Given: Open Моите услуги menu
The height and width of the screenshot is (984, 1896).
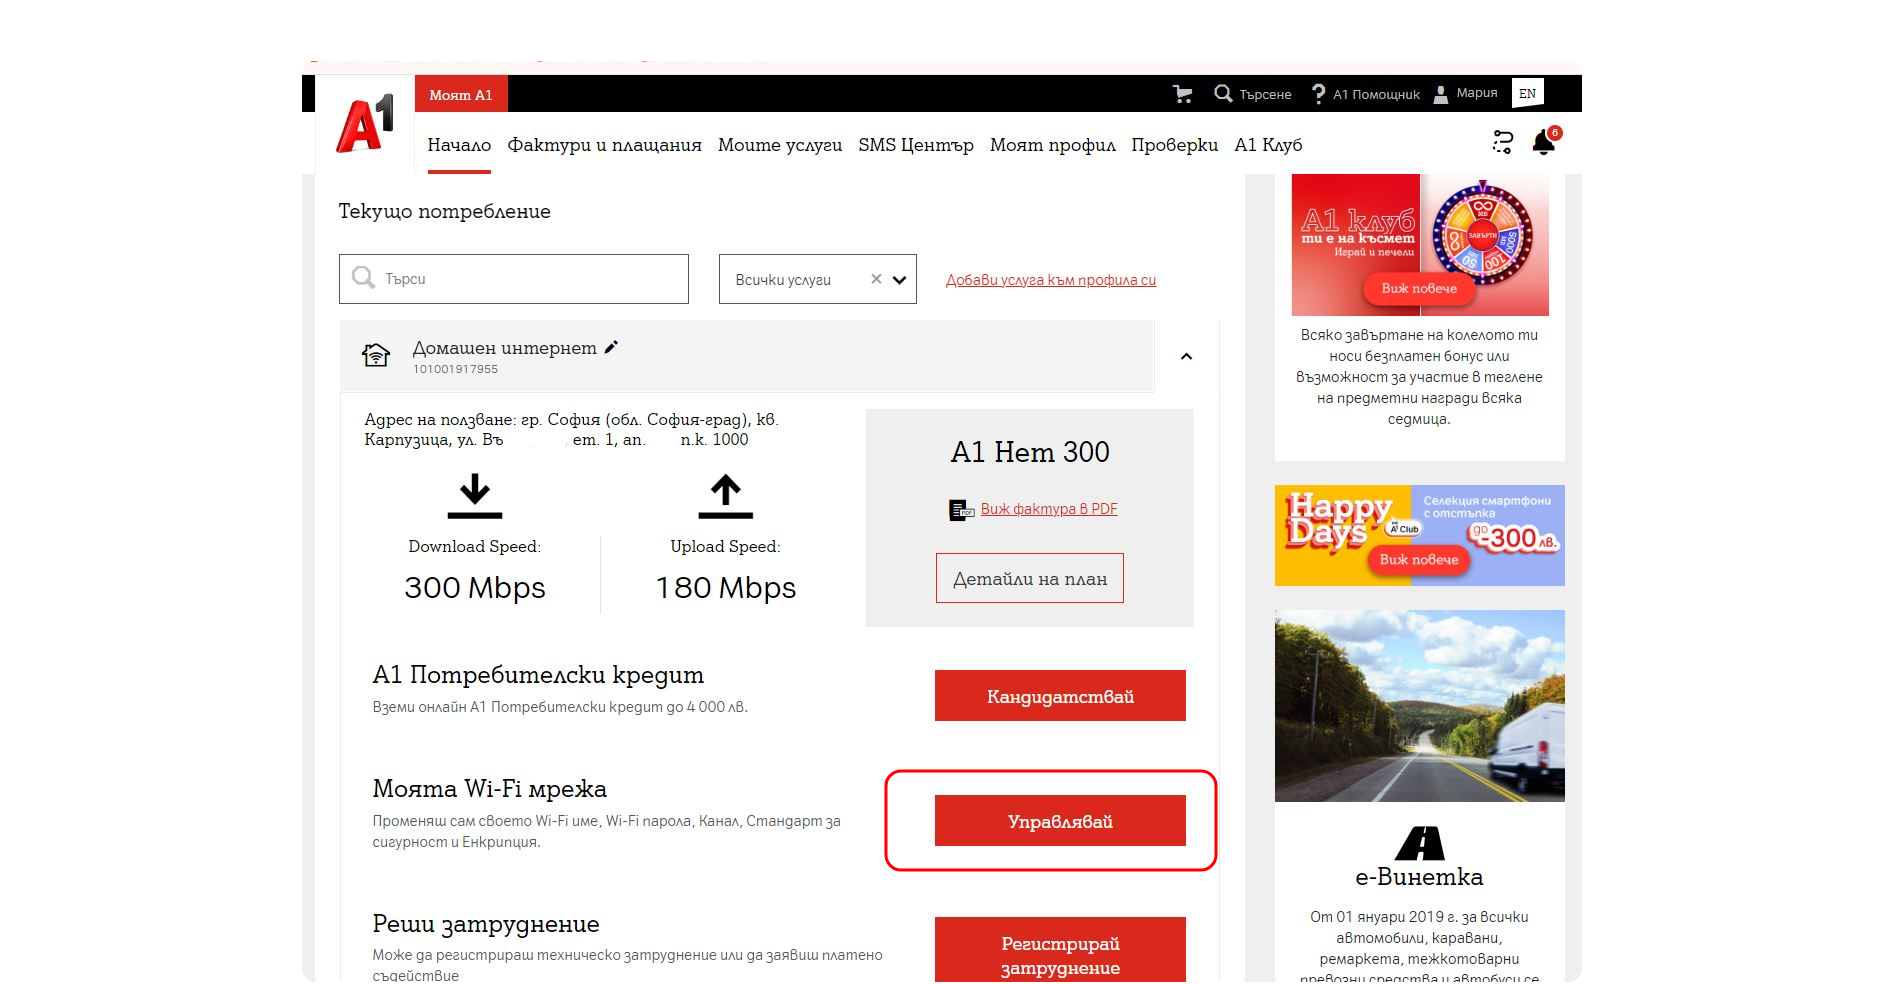Looking at the screenshot, I should click(x=780, y=145).
